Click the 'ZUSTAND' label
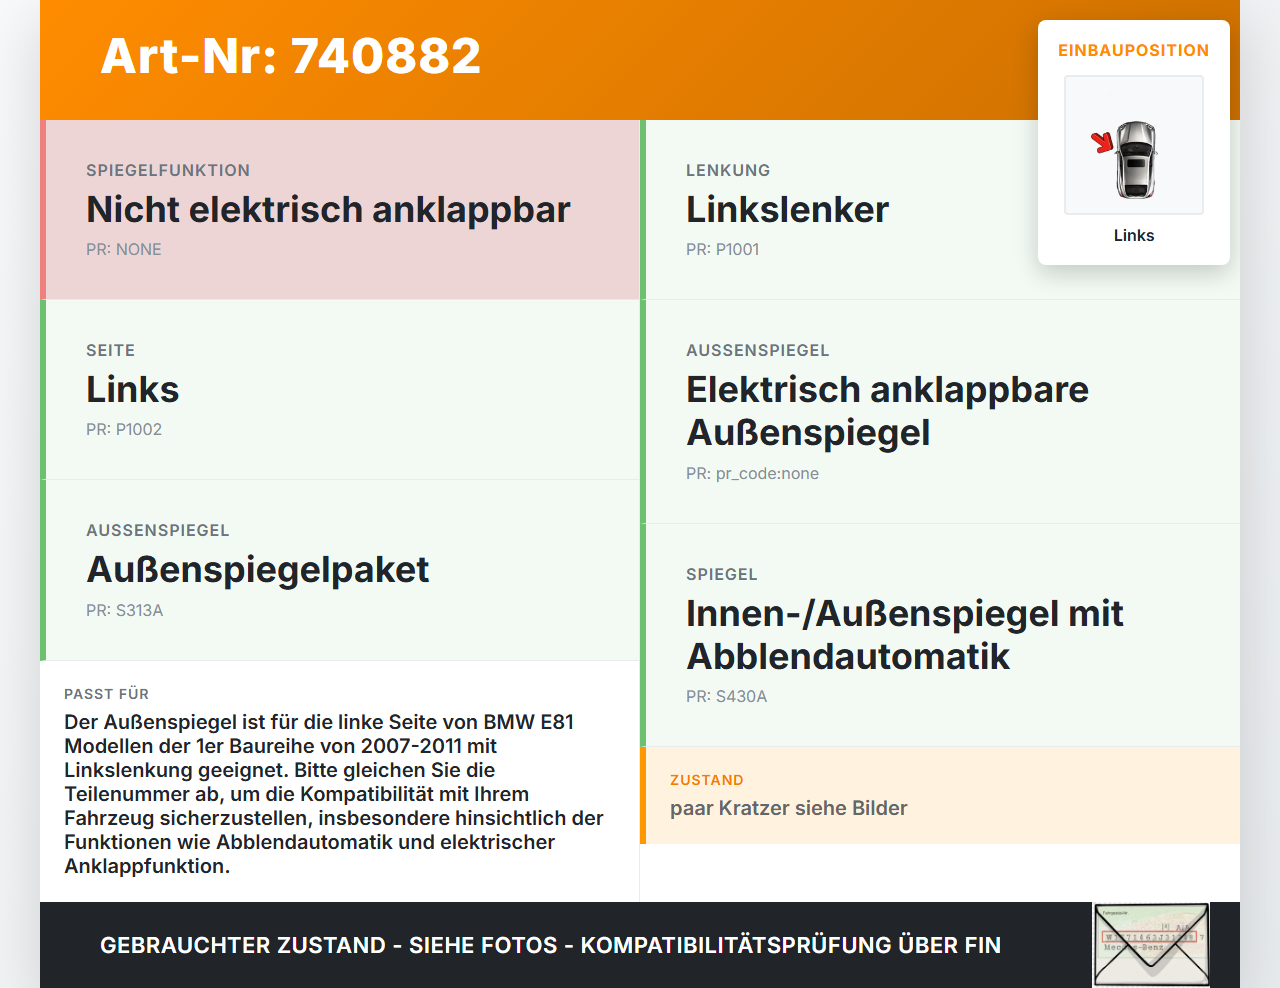This screenshot has height=988, width=1280. click(707, 780)
